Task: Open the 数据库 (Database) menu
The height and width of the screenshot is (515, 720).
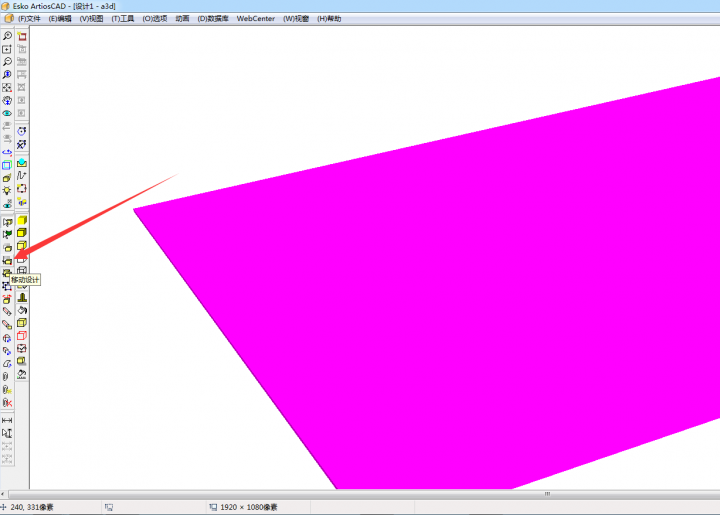Action: click(212, 19)
